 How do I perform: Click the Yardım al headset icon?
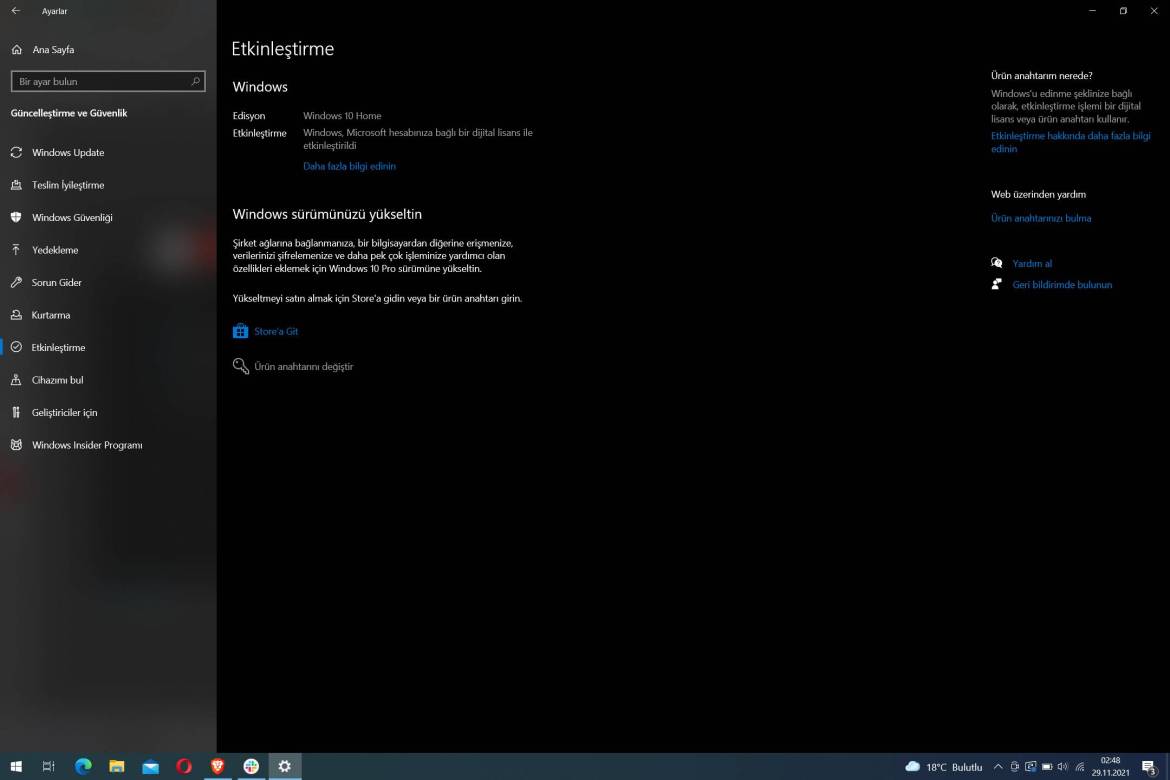(x=996, y=262)
